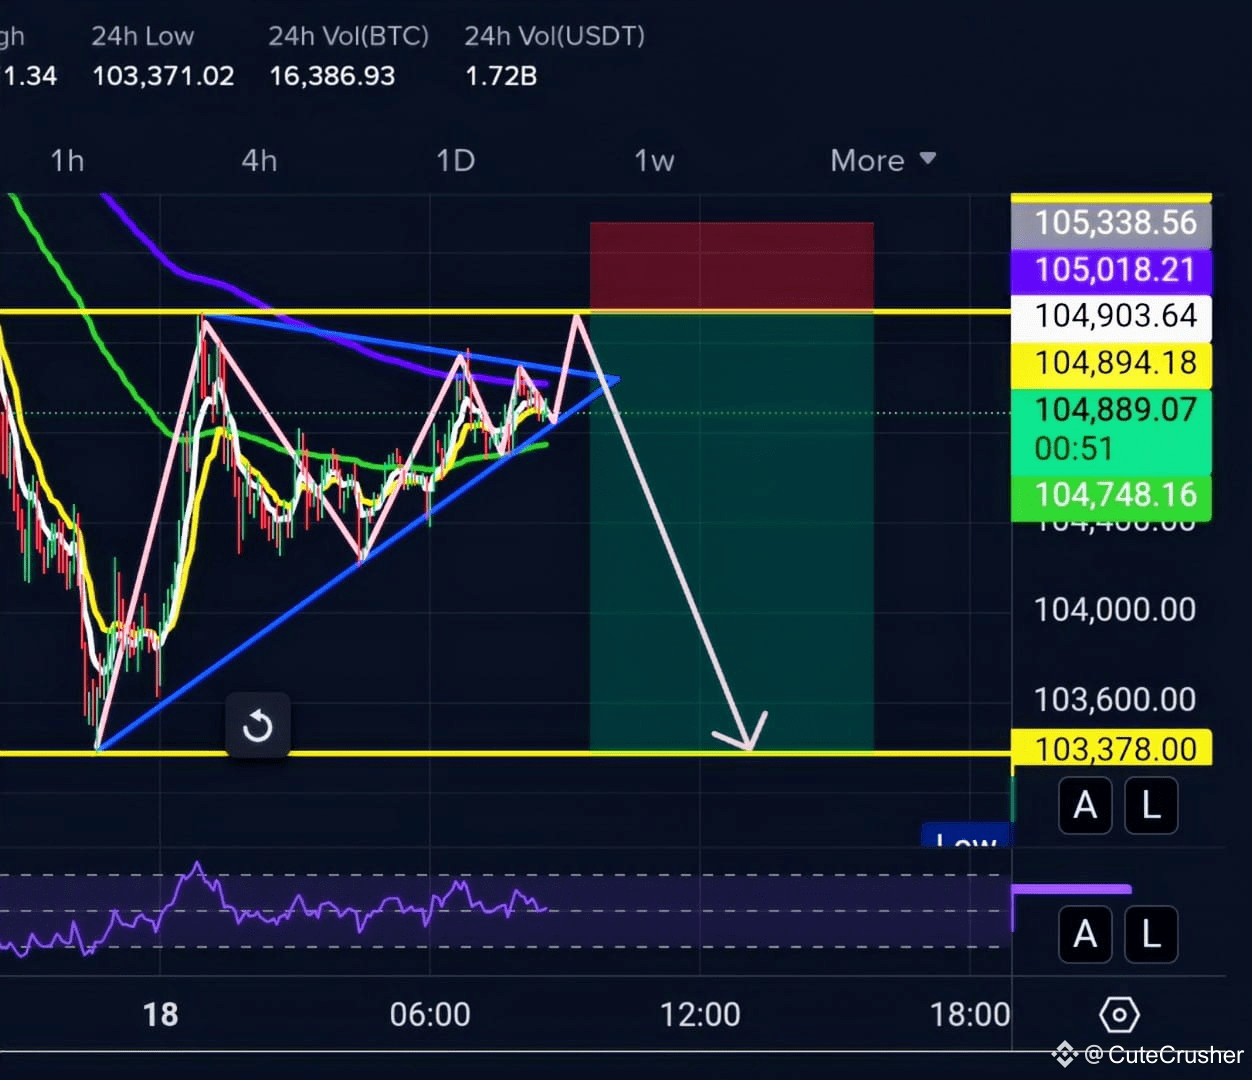Screen dimensions: 1252x1080
Task: Click the yellow 103,378.00 price label
Action: (1112, 748)
